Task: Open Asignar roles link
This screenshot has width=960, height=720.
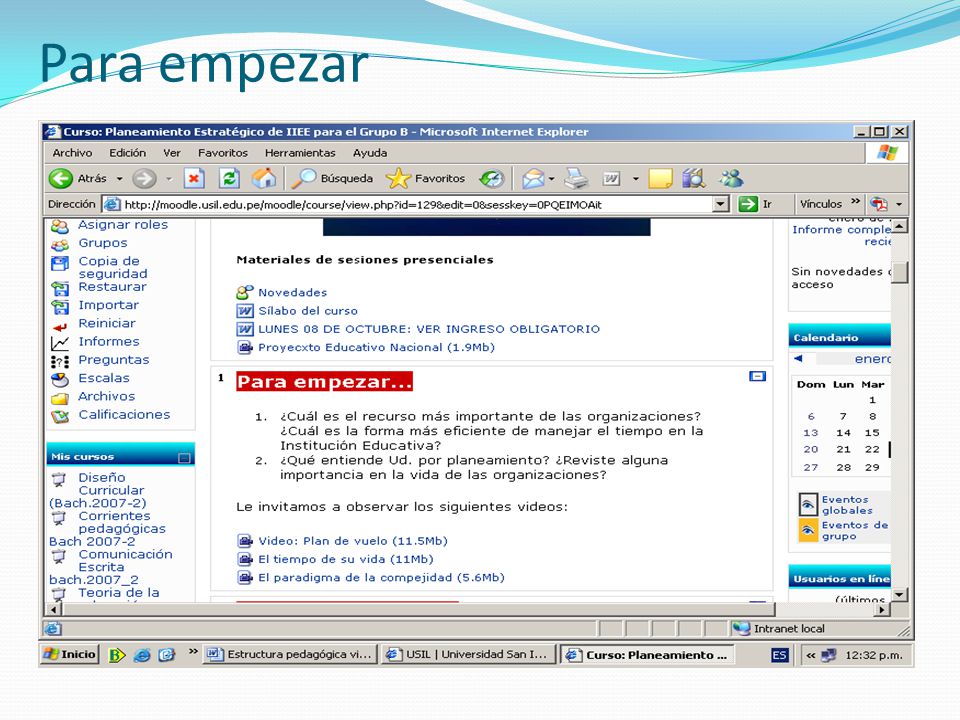Action: tap(123, 225)
